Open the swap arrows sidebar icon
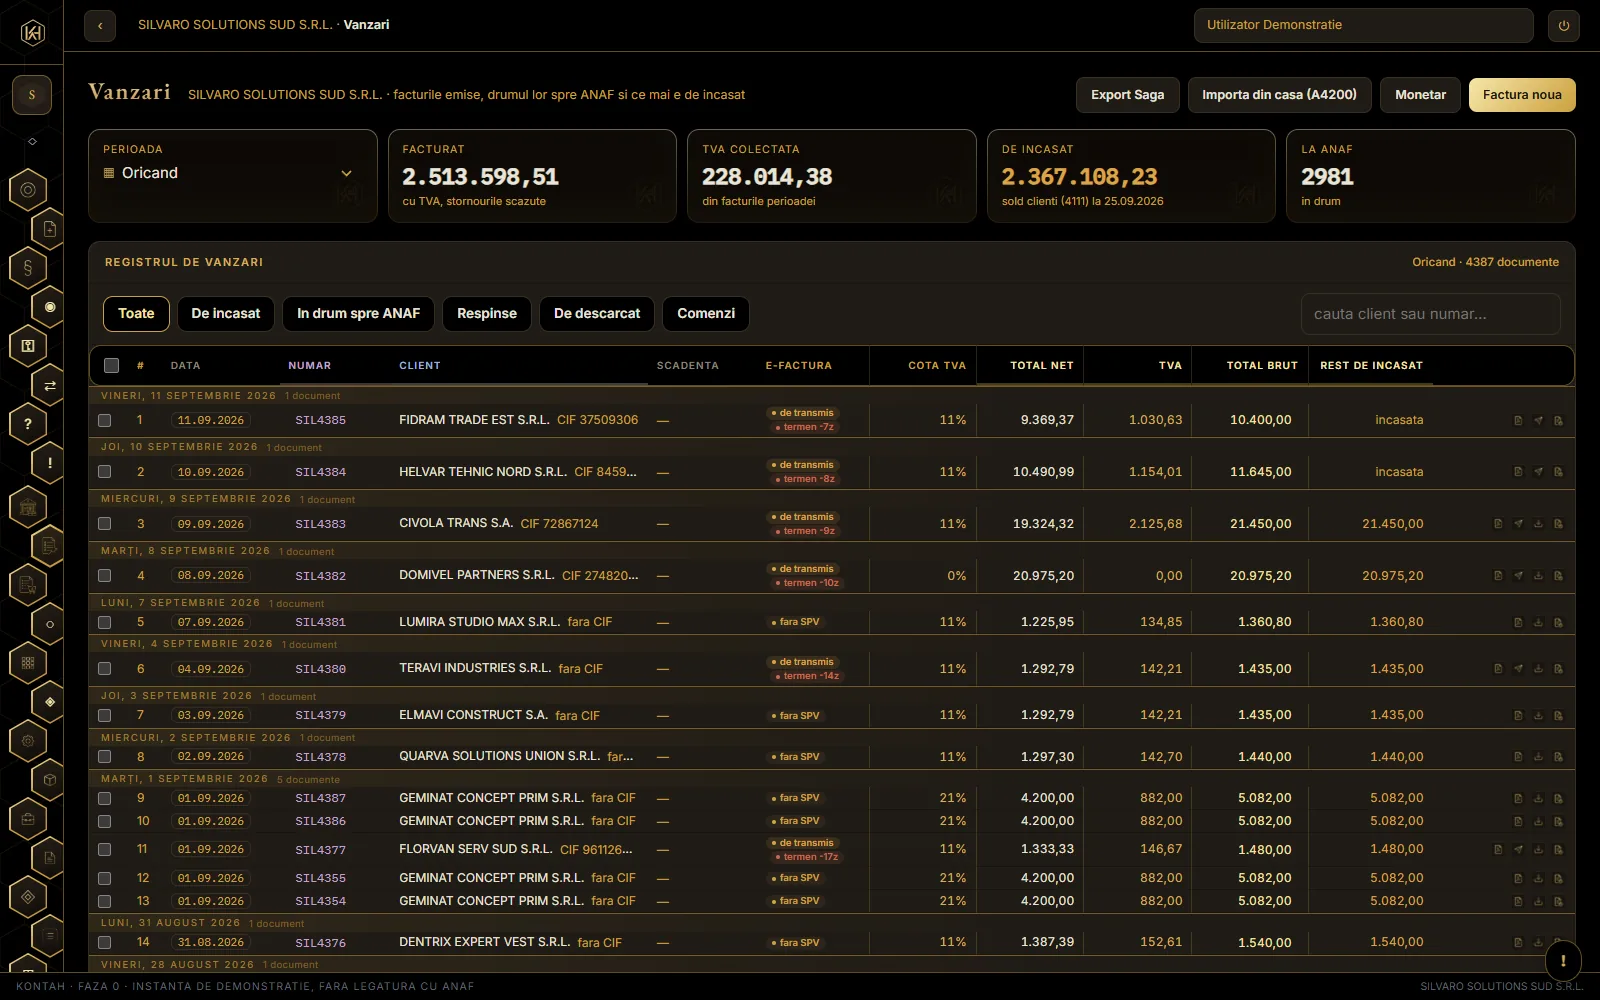The width and height of the screenshot is (1600, 1000). [x=50, y=385]
